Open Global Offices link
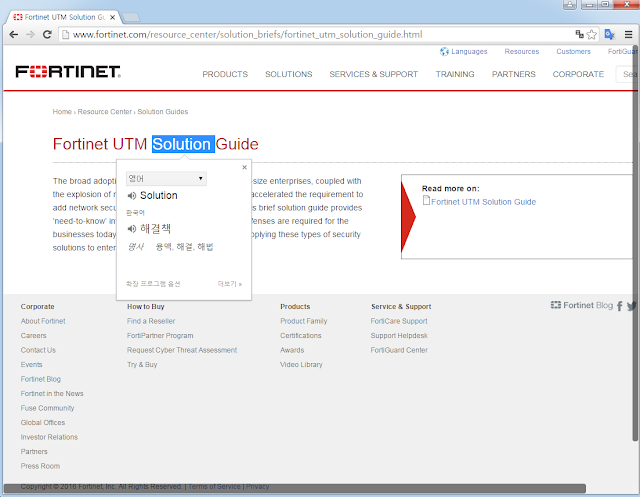 point(43,423)
